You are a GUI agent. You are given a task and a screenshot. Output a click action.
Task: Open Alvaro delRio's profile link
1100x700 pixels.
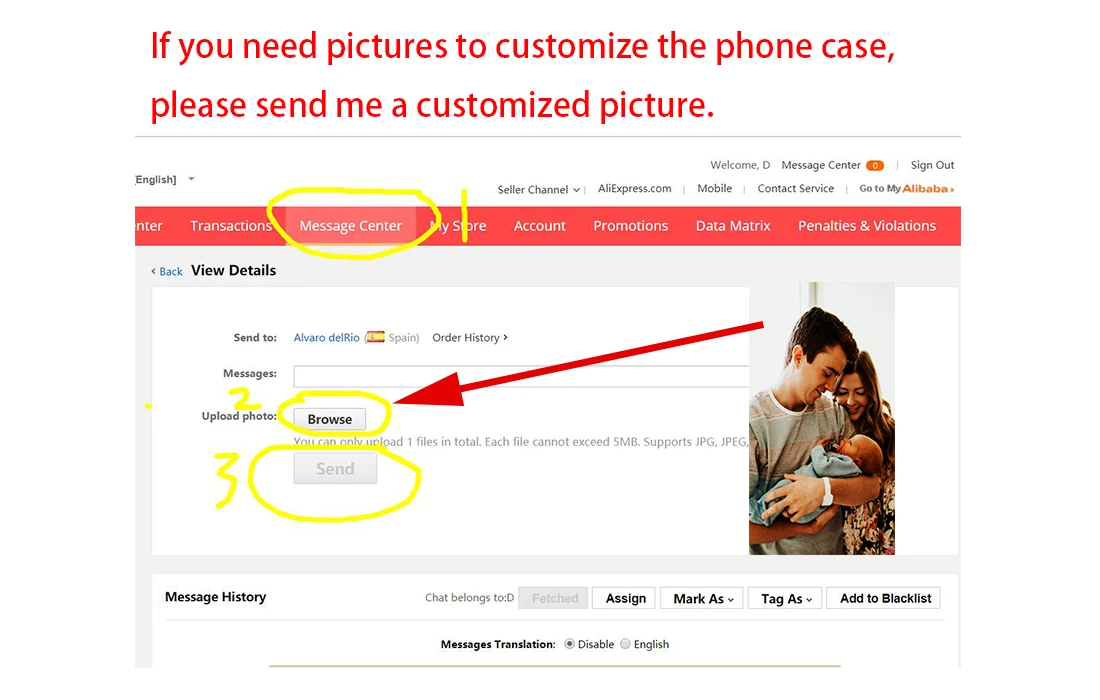coord(326,337)
